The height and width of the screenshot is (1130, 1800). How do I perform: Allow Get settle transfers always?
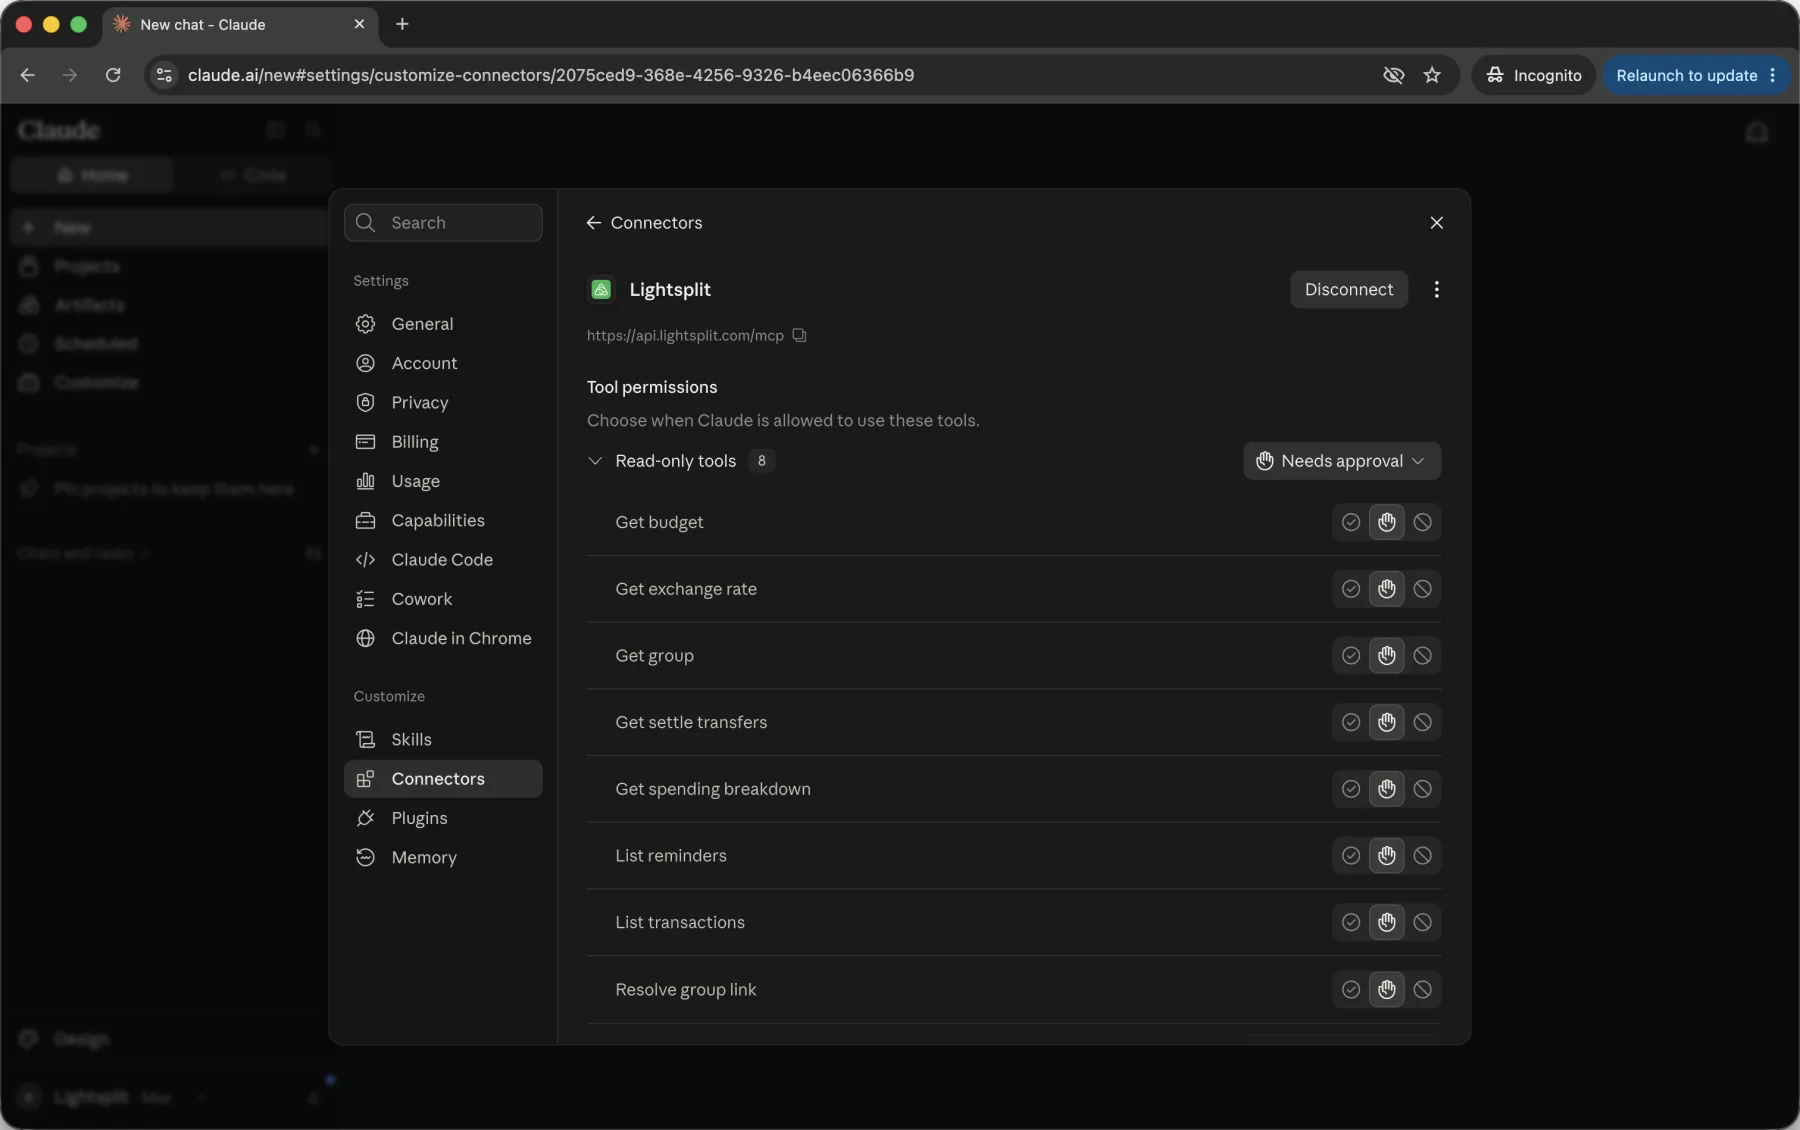point(1350,722)
